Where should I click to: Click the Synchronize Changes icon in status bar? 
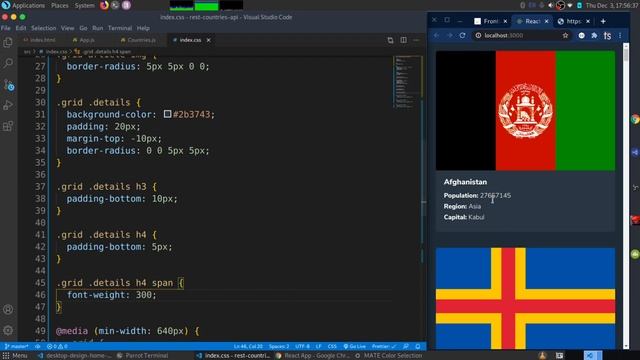point(38,347)
